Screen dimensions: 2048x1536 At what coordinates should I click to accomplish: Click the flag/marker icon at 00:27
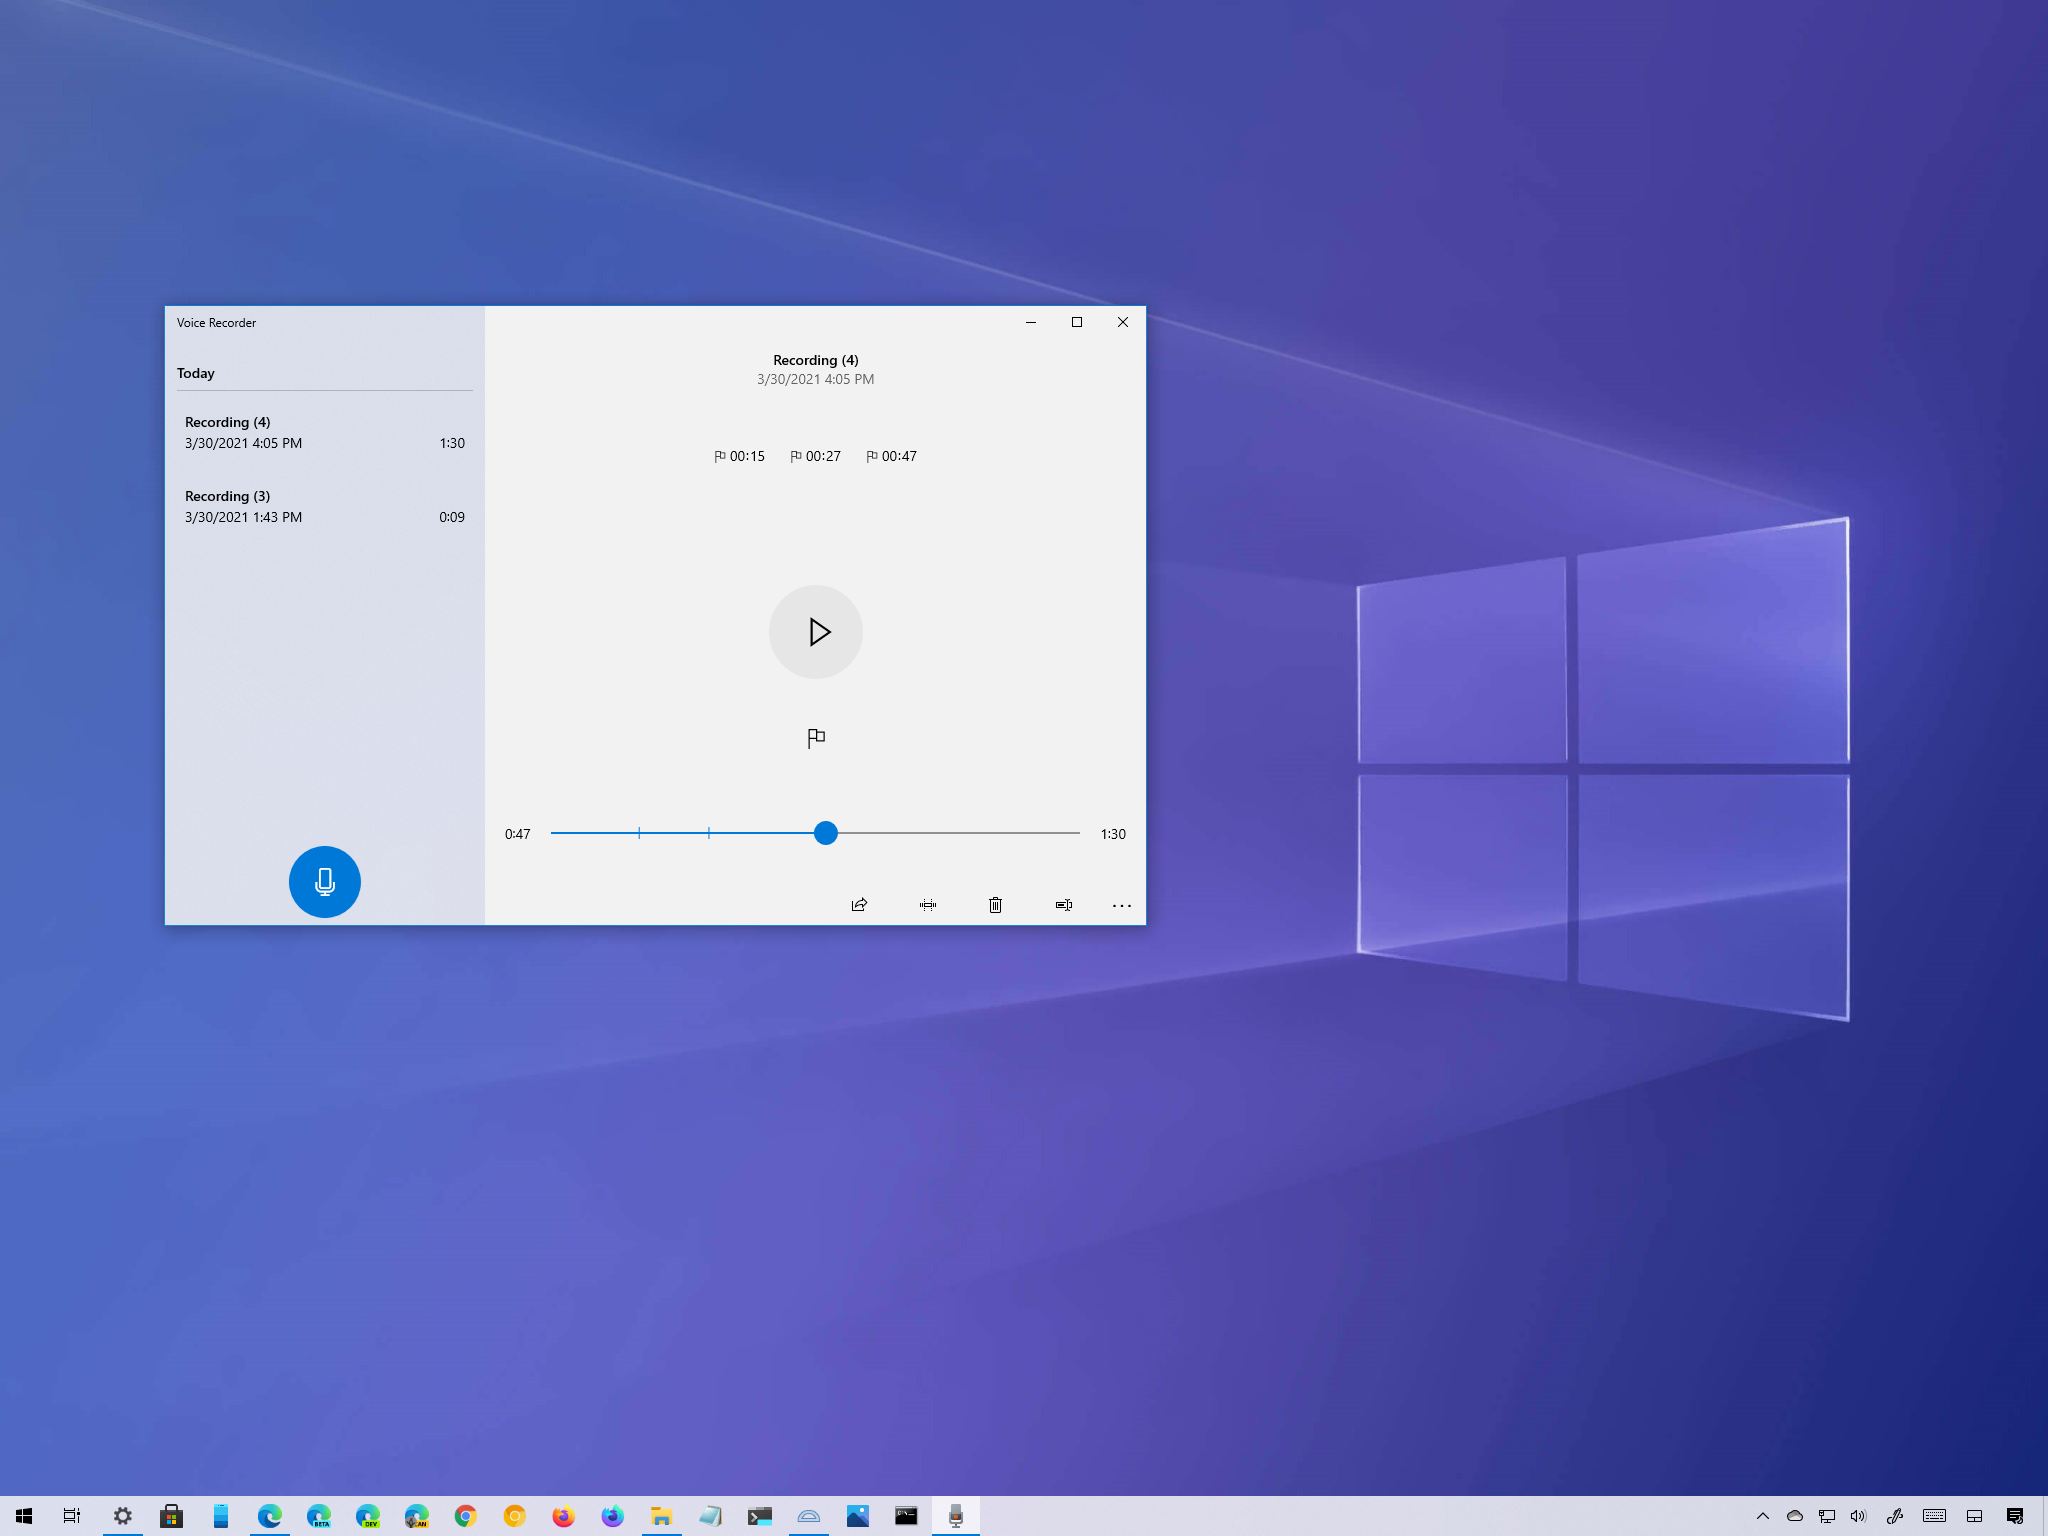tap(797, 455)
